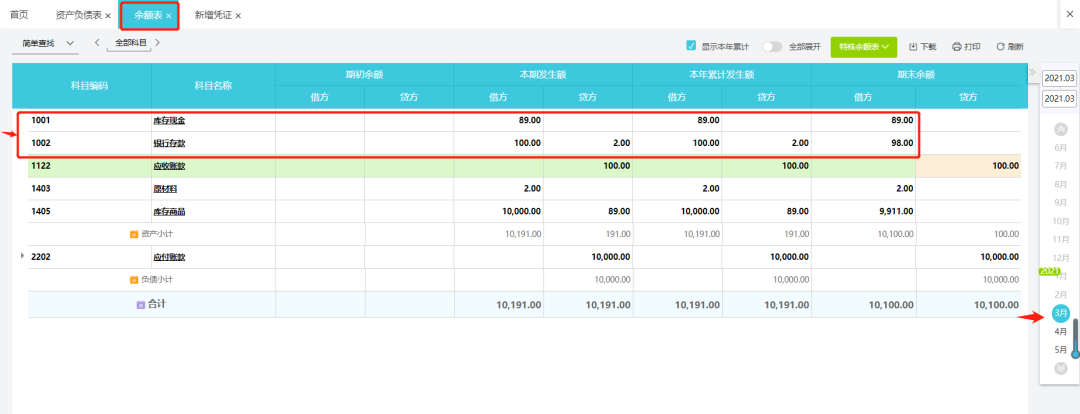The image size is (1080, 414).
Task: Open the 银行存款 subject link
Action: click(x=168, y=143)
